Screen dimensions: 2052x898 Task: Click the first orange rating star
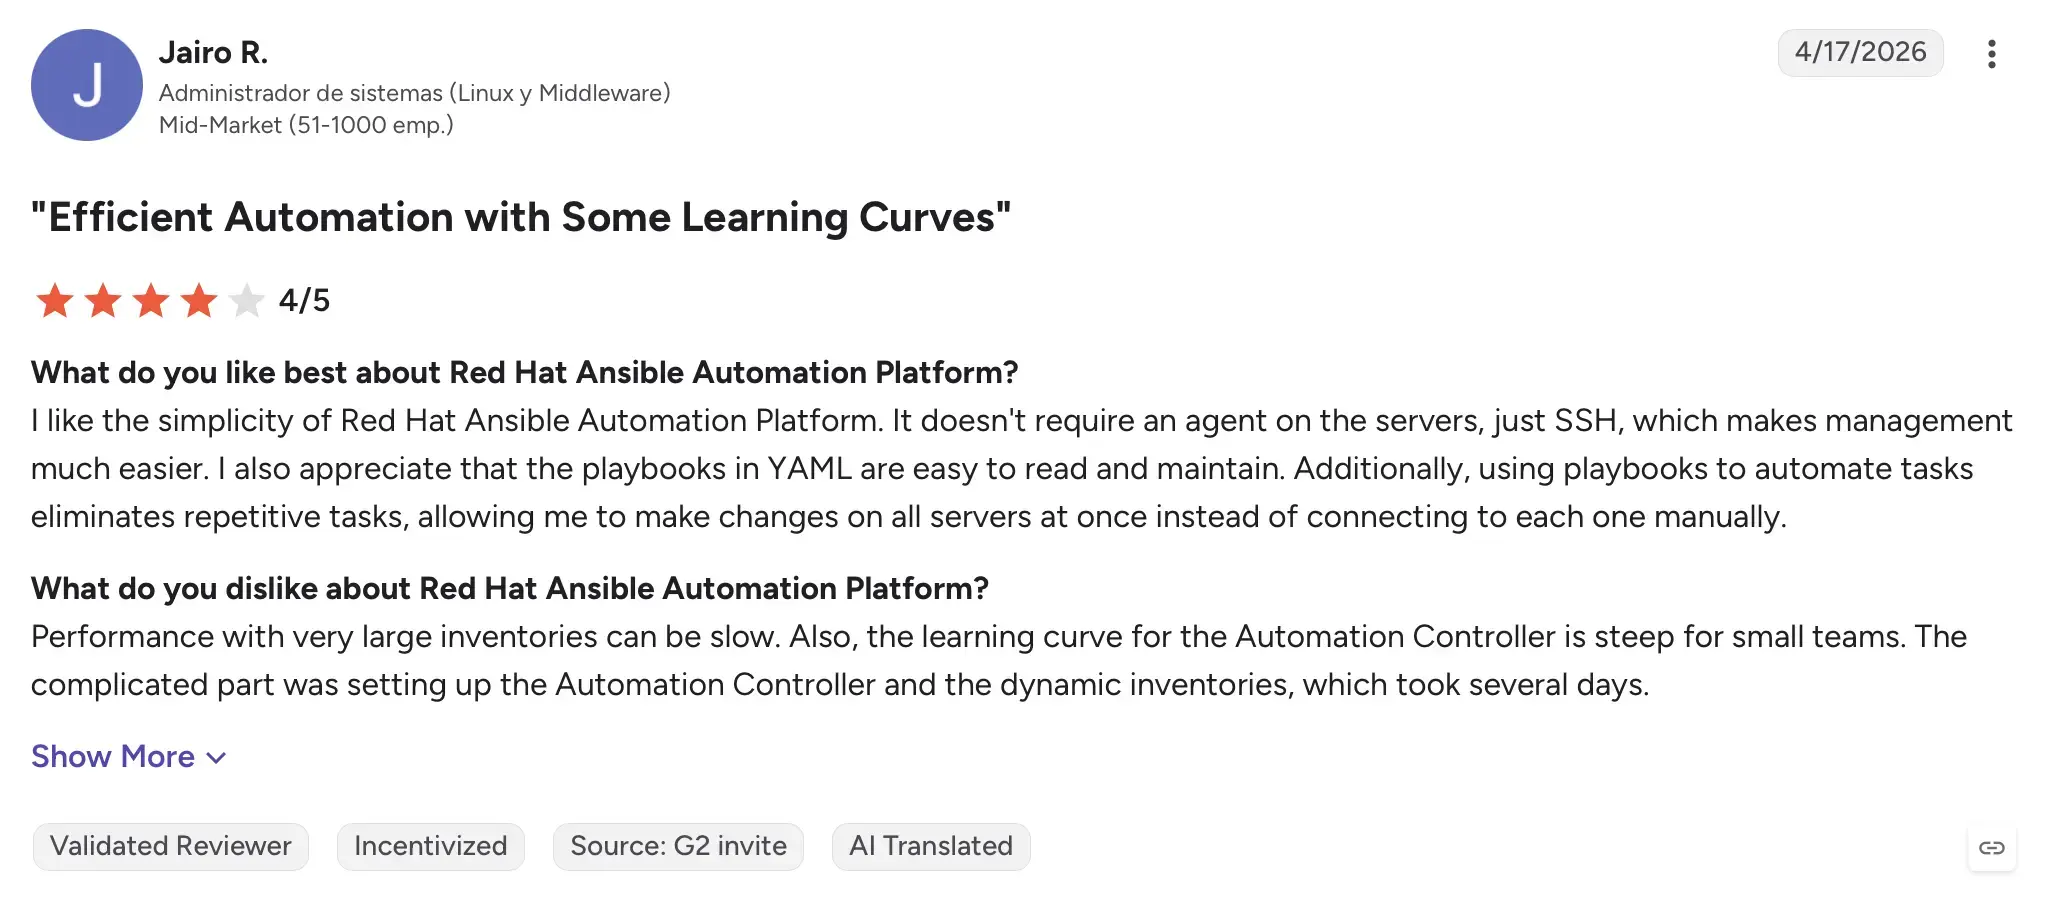pos(55,300)
